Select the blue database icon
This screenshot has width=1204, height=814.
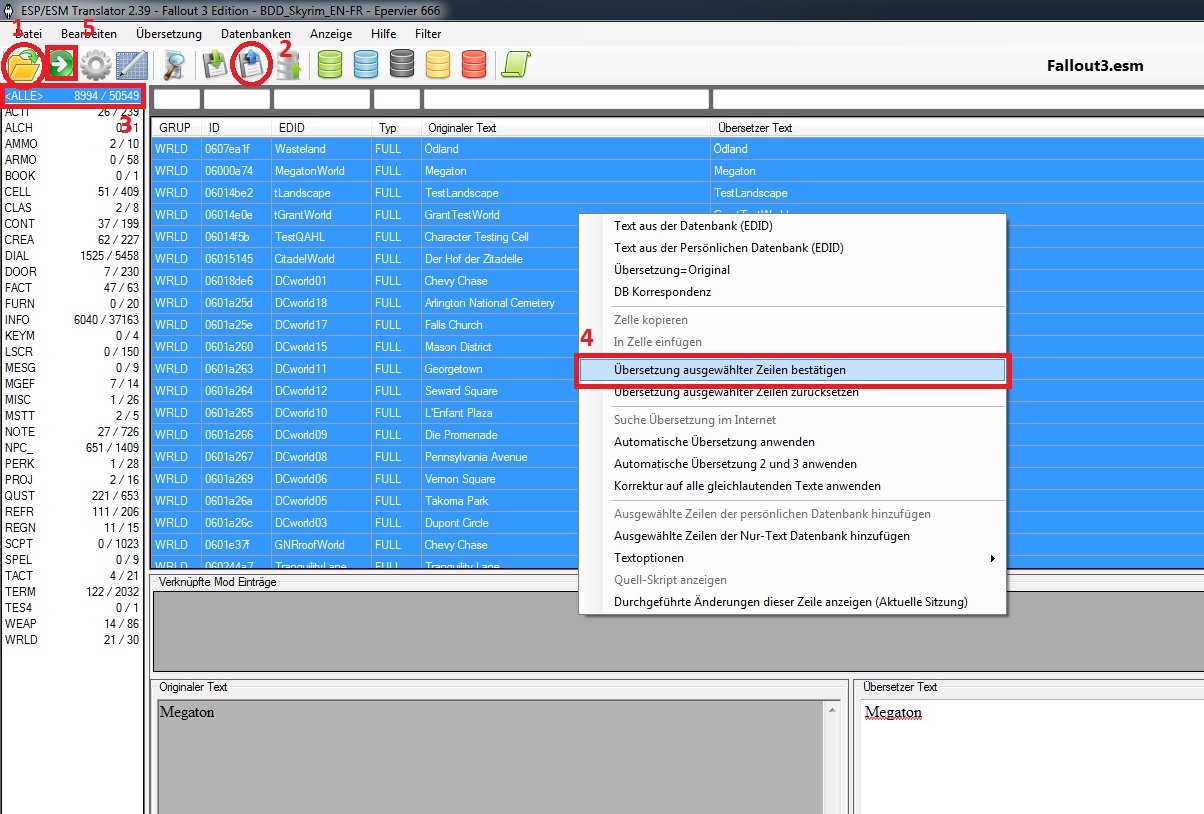pos(366,66)
